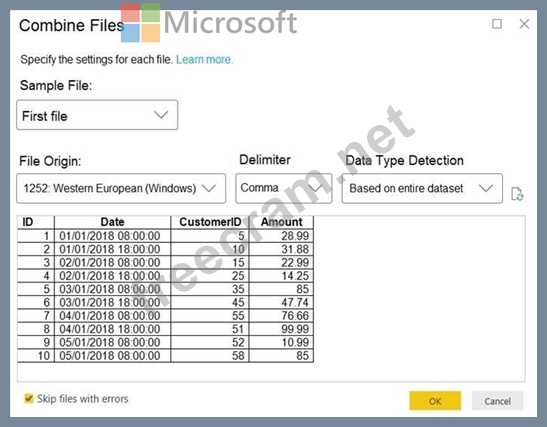Select the CustomerID column header
547x427 pixels.
[210, 222]
